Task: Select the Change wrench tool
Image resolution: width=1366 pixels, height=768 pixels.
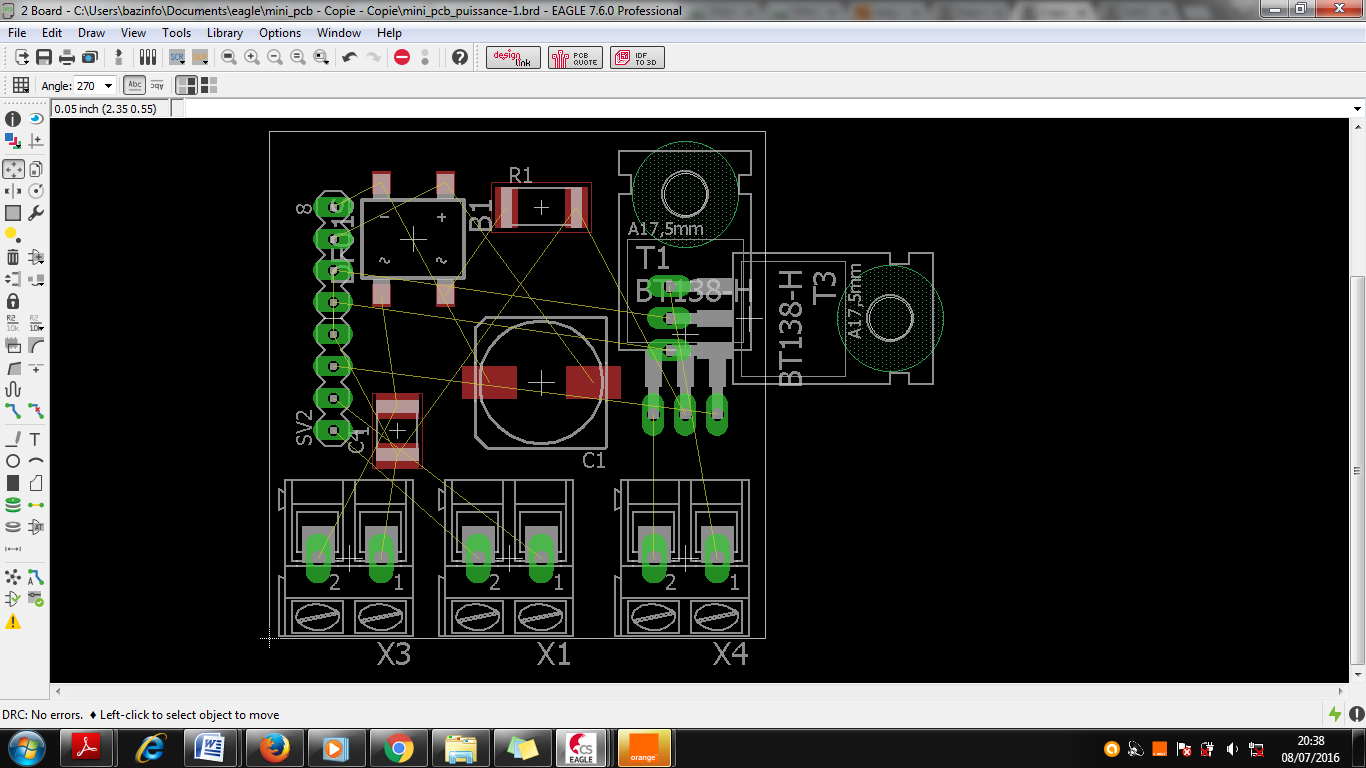Action: pyautogui.click(x=36, y=213)
